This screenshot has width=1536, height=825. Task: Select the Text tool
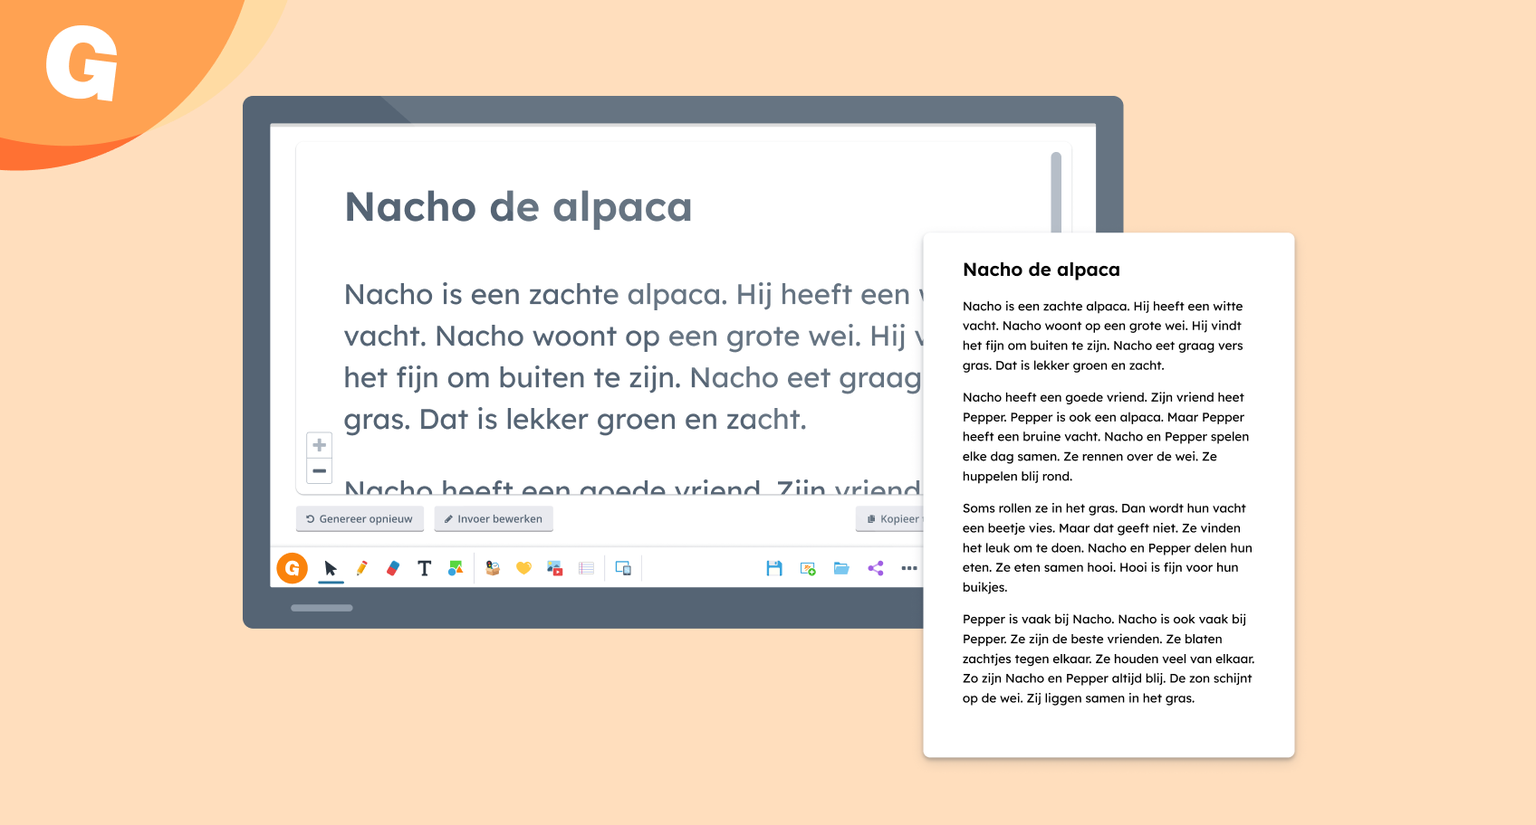point(423,568)
